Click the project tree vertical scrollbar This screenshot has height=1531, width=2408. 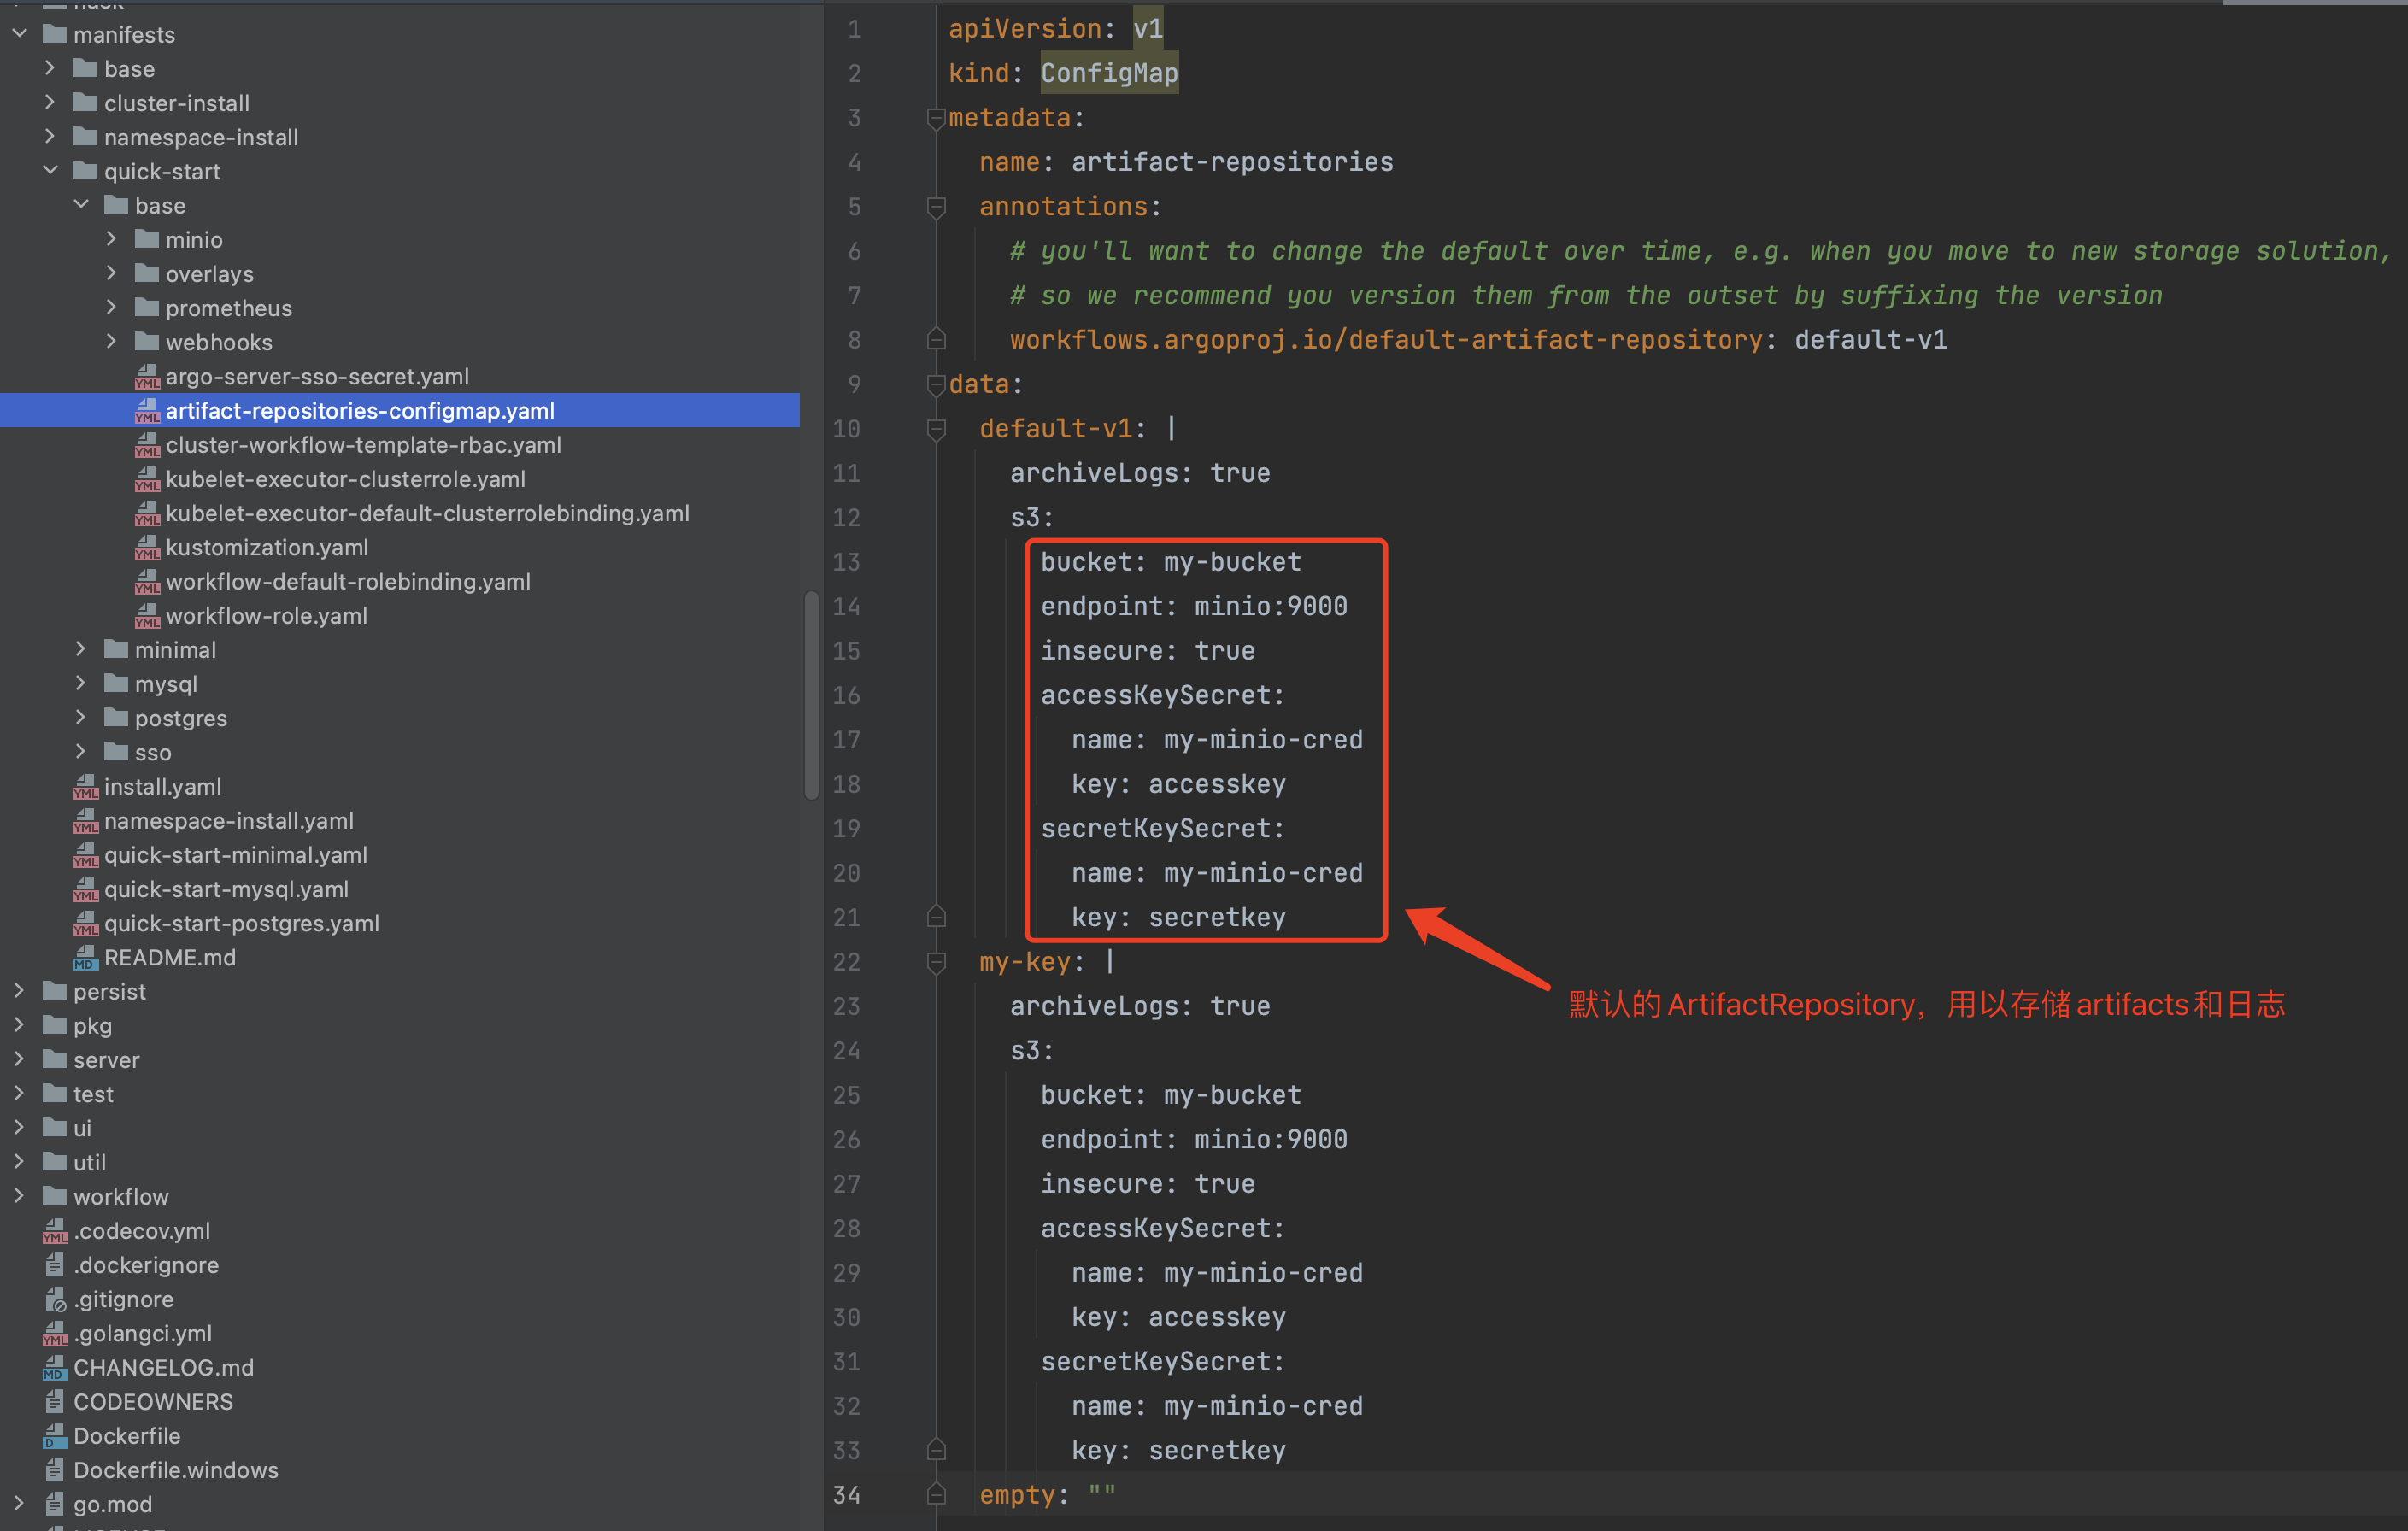click(x=811, y=695)
